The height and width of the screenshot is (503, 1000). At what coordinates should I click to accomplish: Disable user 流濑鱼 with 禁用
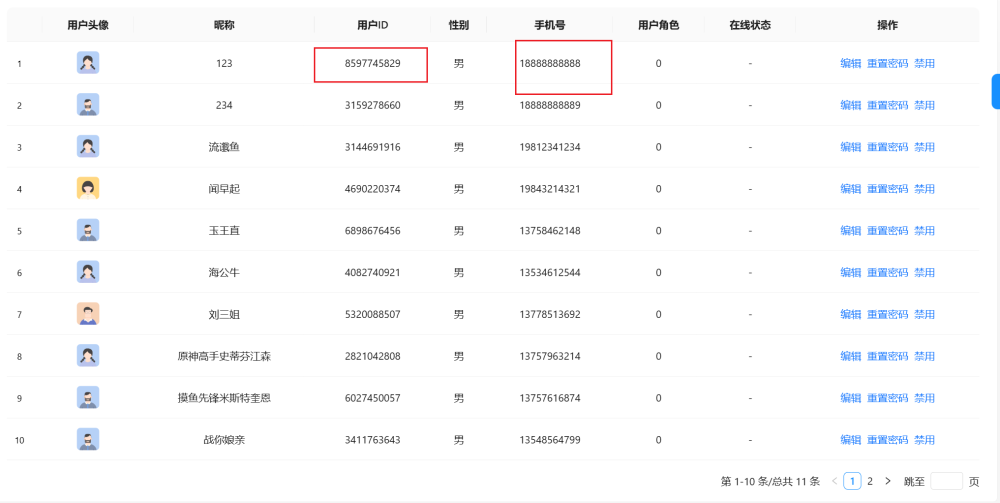point(924,147)
